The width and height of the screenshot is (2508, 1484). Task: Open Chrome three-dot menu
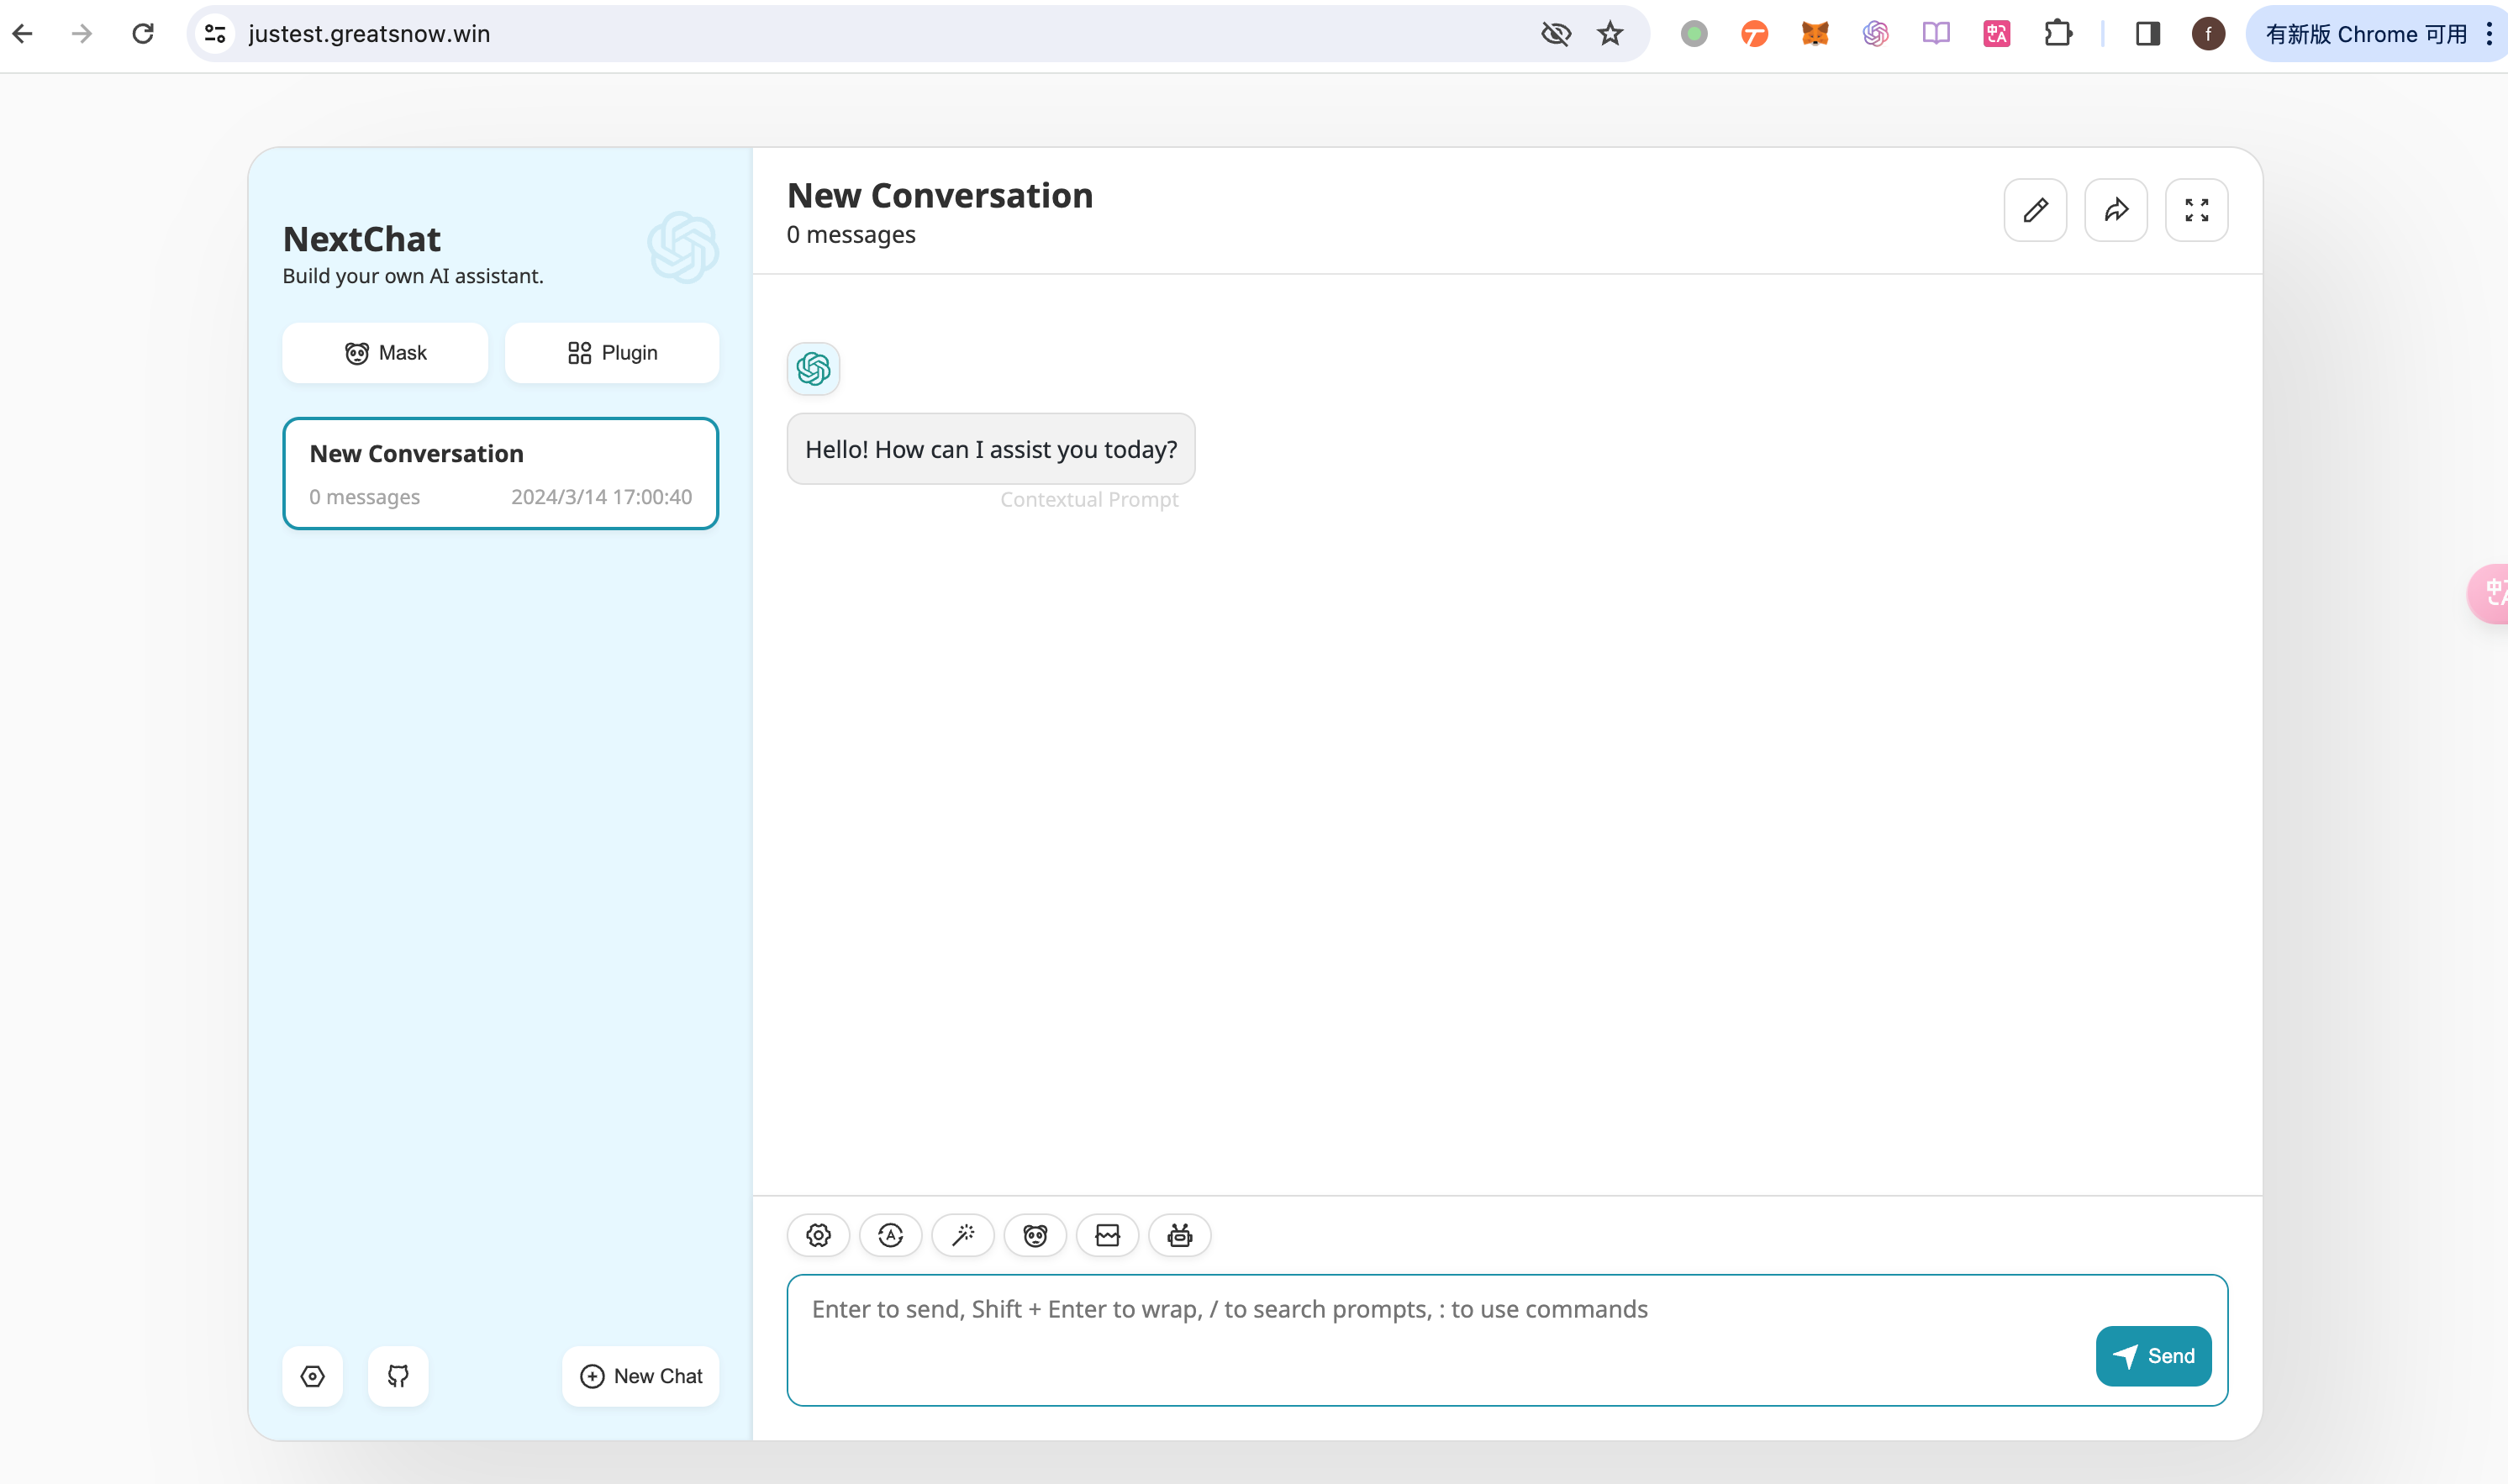2488,34
